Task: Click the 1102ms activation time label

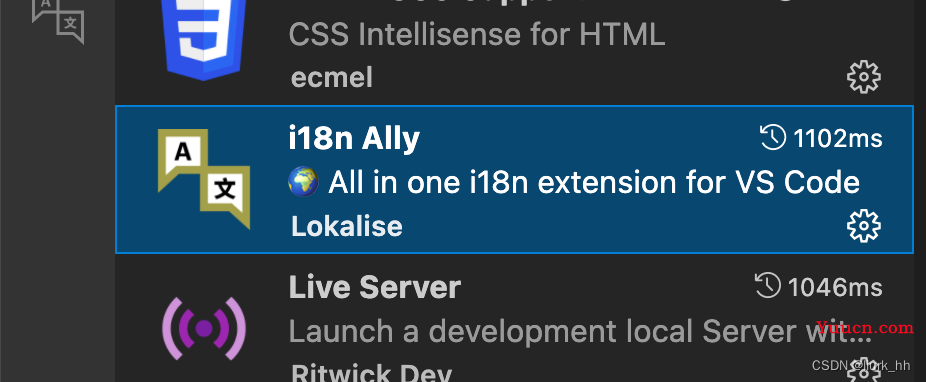Action: [x=837, y=139]
